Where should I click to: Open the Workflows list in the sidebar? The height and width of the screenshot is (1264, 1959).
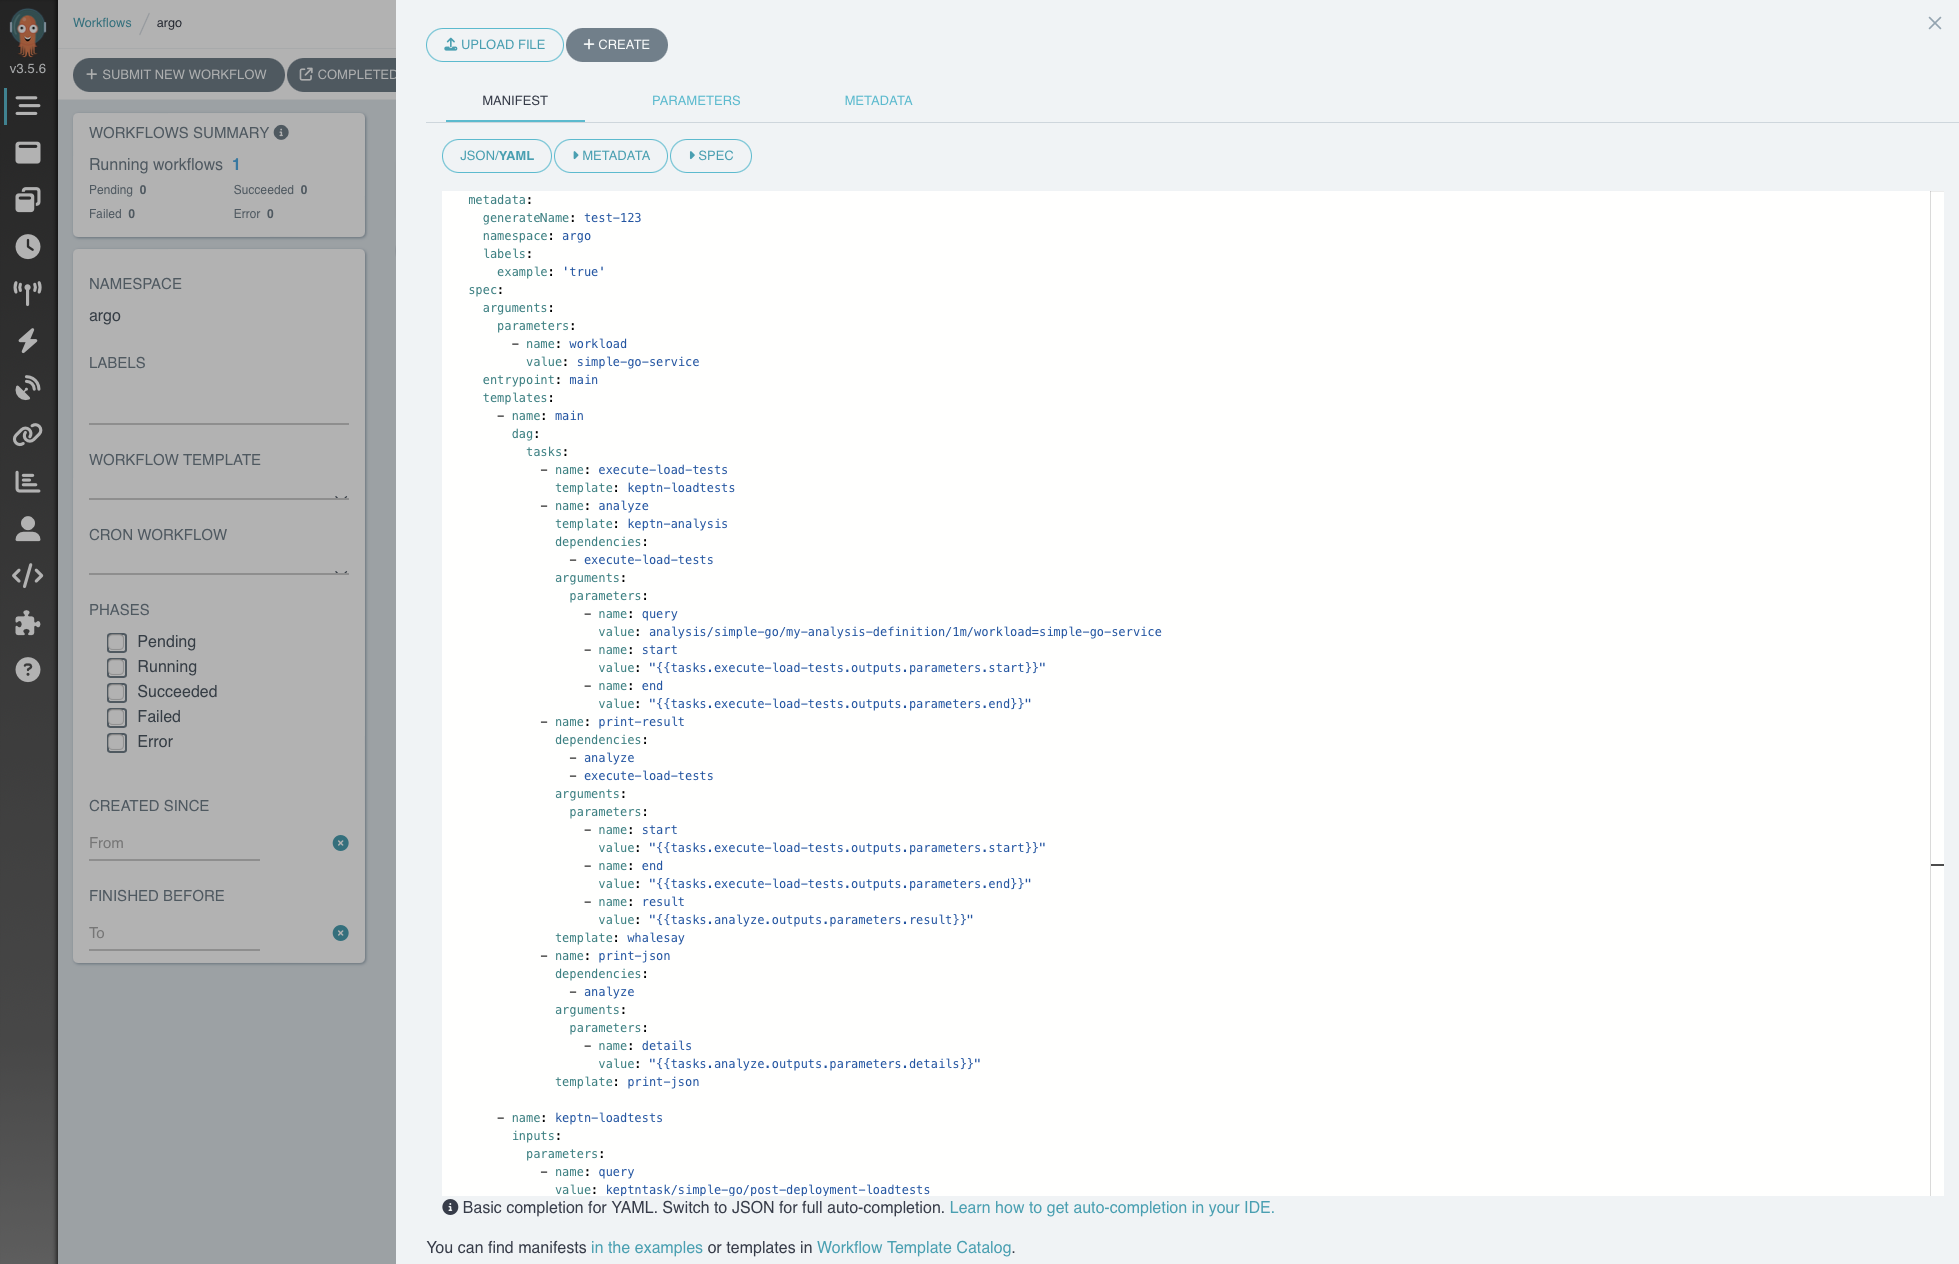click(x=28, y=105)
